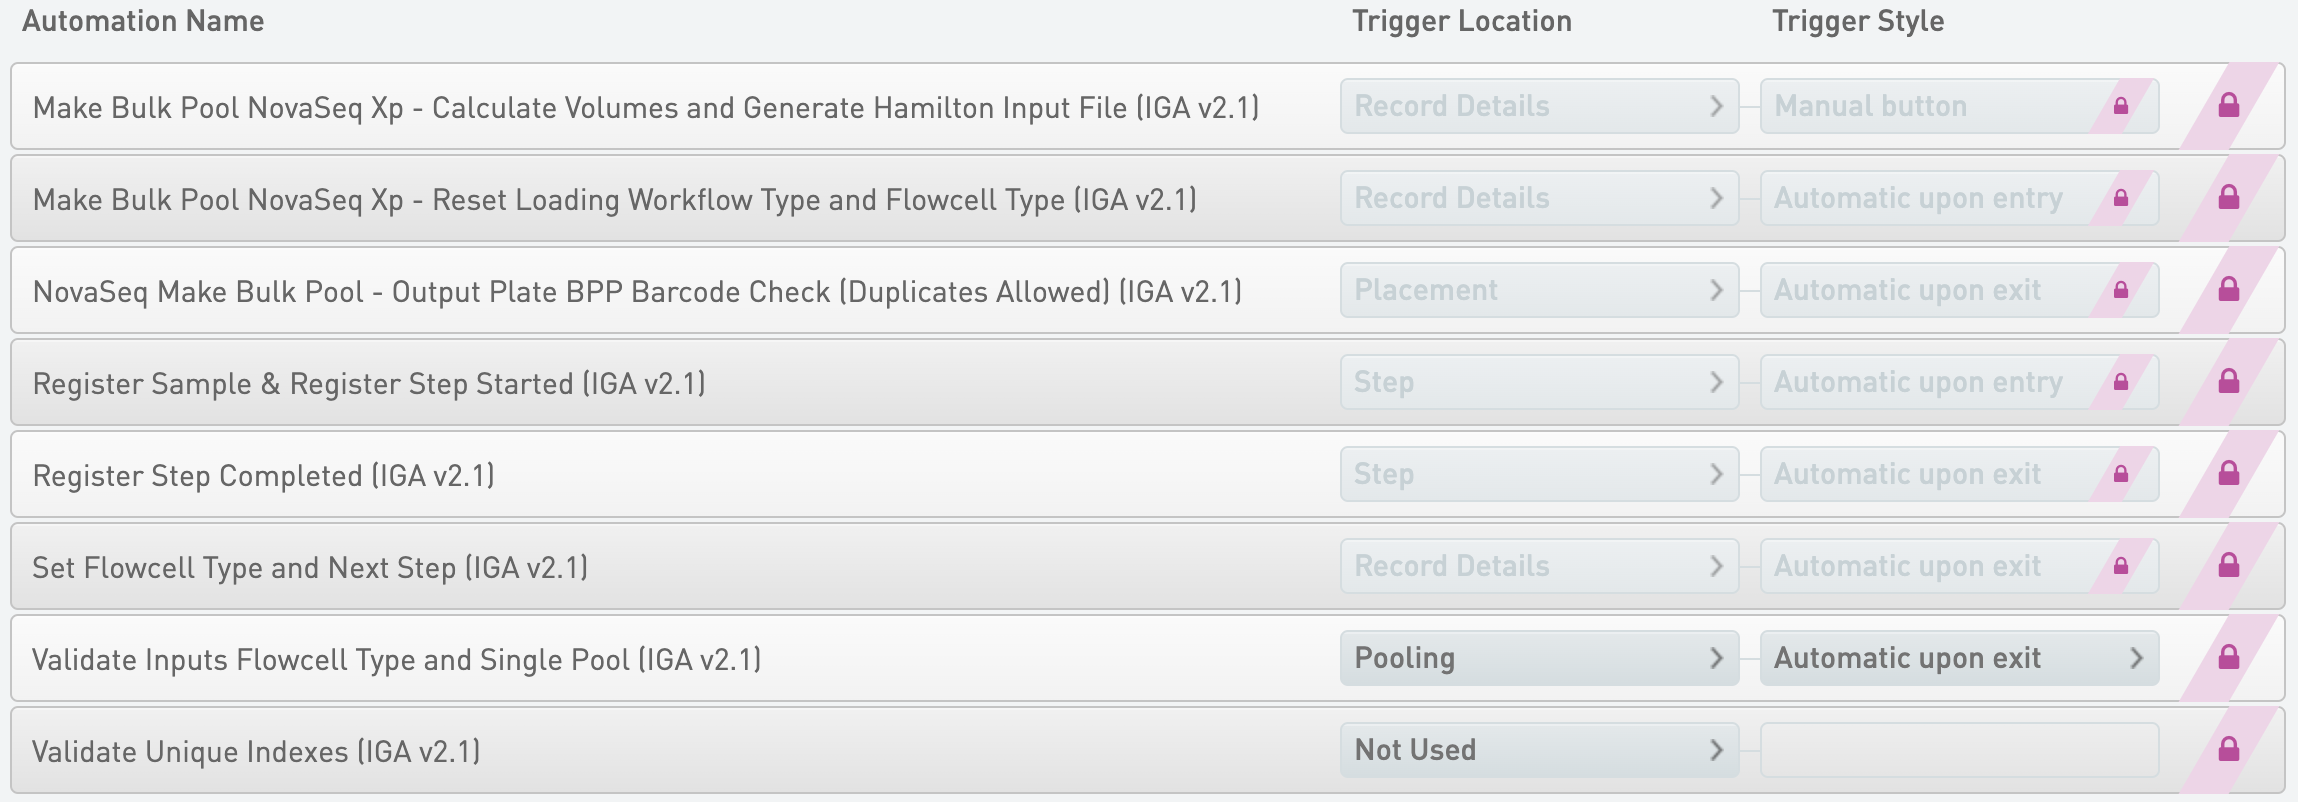Click the Trigger Style column header

pos(1857,21)
